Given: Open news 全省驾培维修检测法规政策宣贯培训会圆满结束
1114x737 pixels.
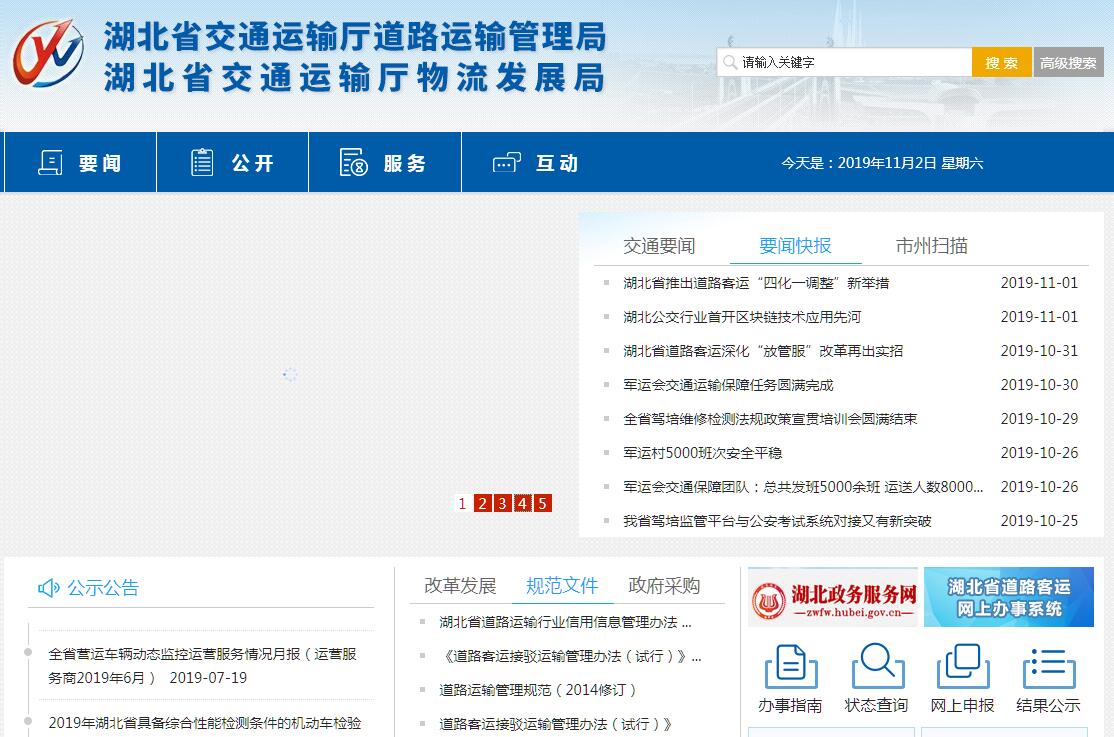Looking at the screenshot, I should pos(770,419).
